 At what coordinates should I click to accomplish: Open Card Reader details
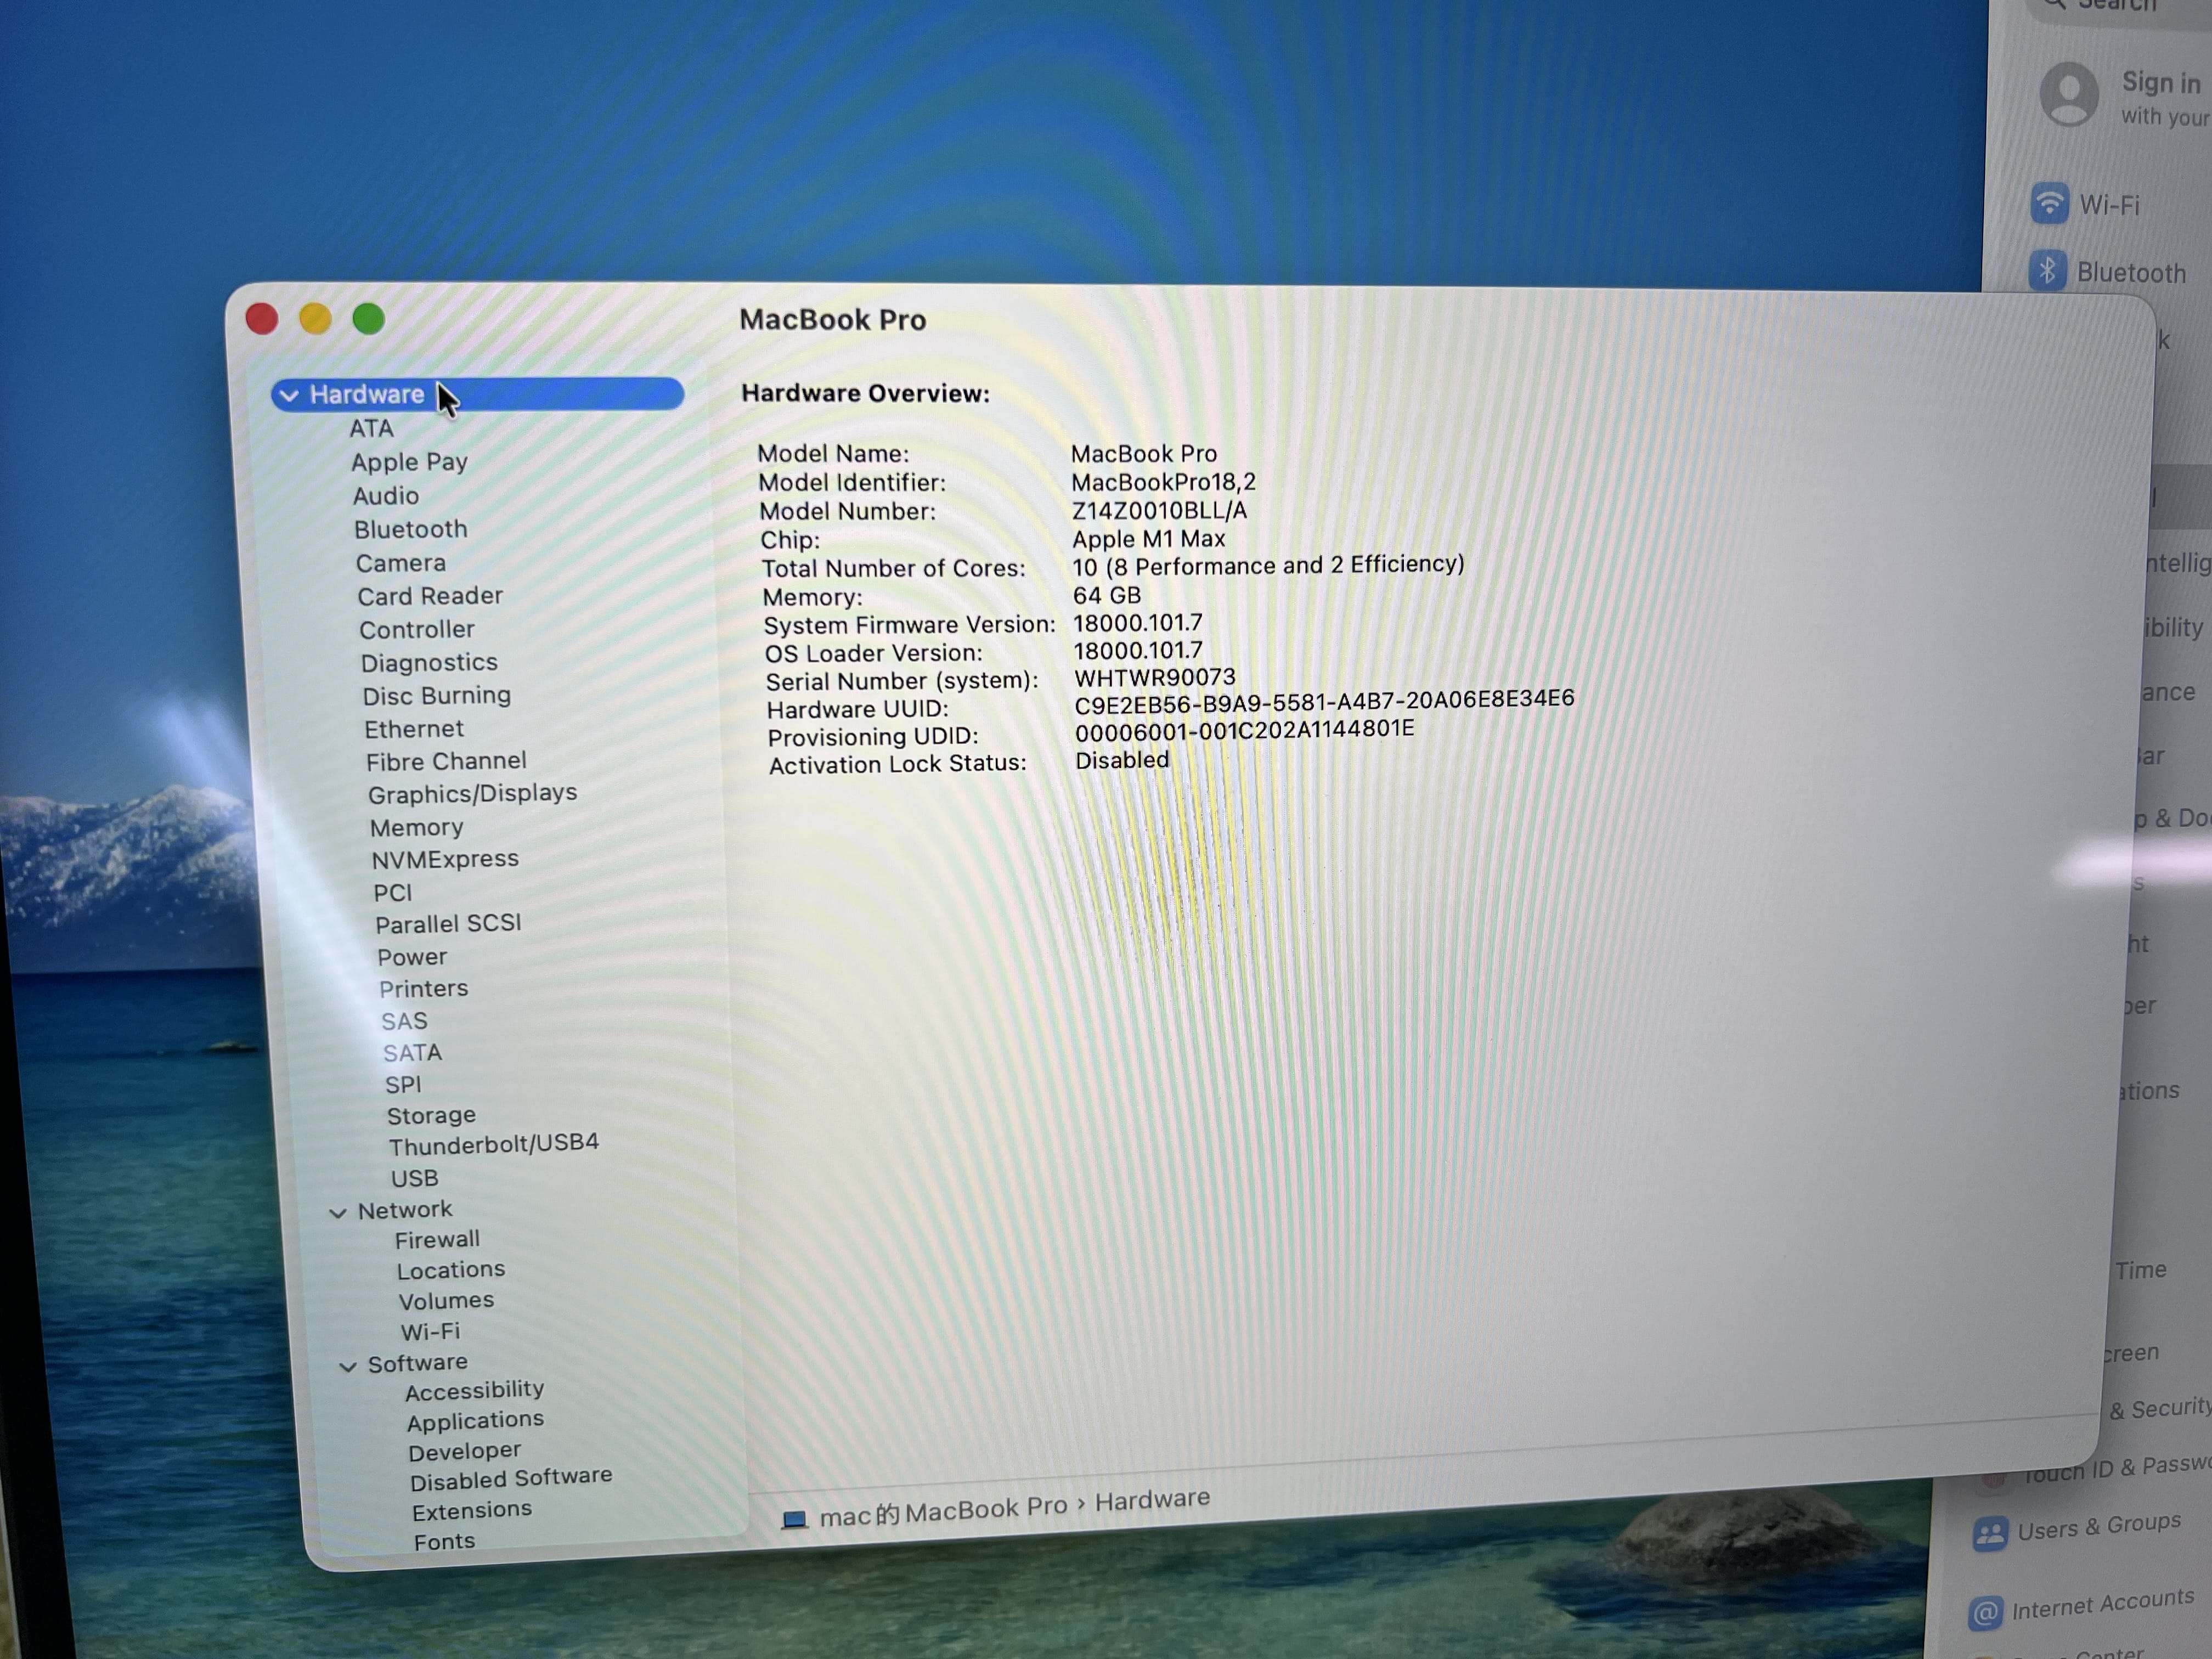click(x=430, y=596)
